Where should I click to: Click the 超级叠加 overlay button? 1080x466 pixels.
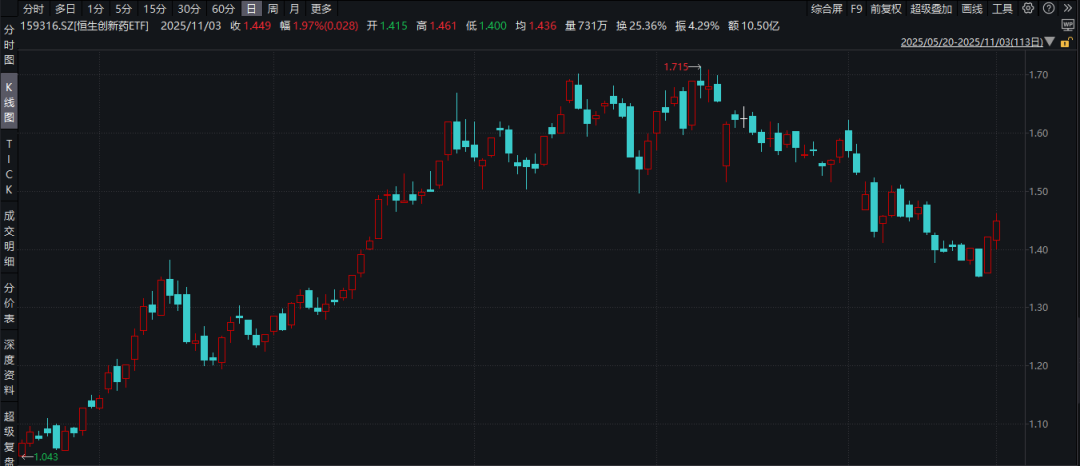(x=929, y=9)
